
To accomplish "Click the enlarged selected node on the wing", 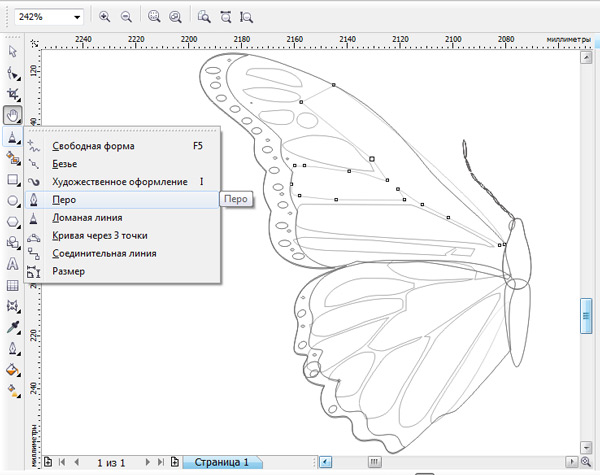I will 372,159.
